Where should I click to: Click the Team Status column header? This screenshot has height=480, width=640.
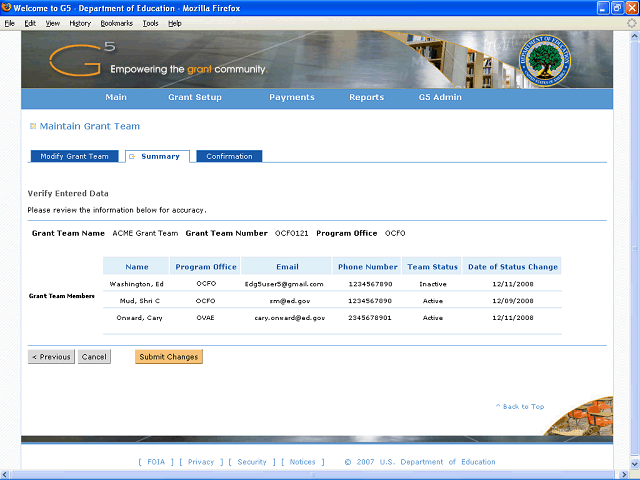tap(432, 267)
